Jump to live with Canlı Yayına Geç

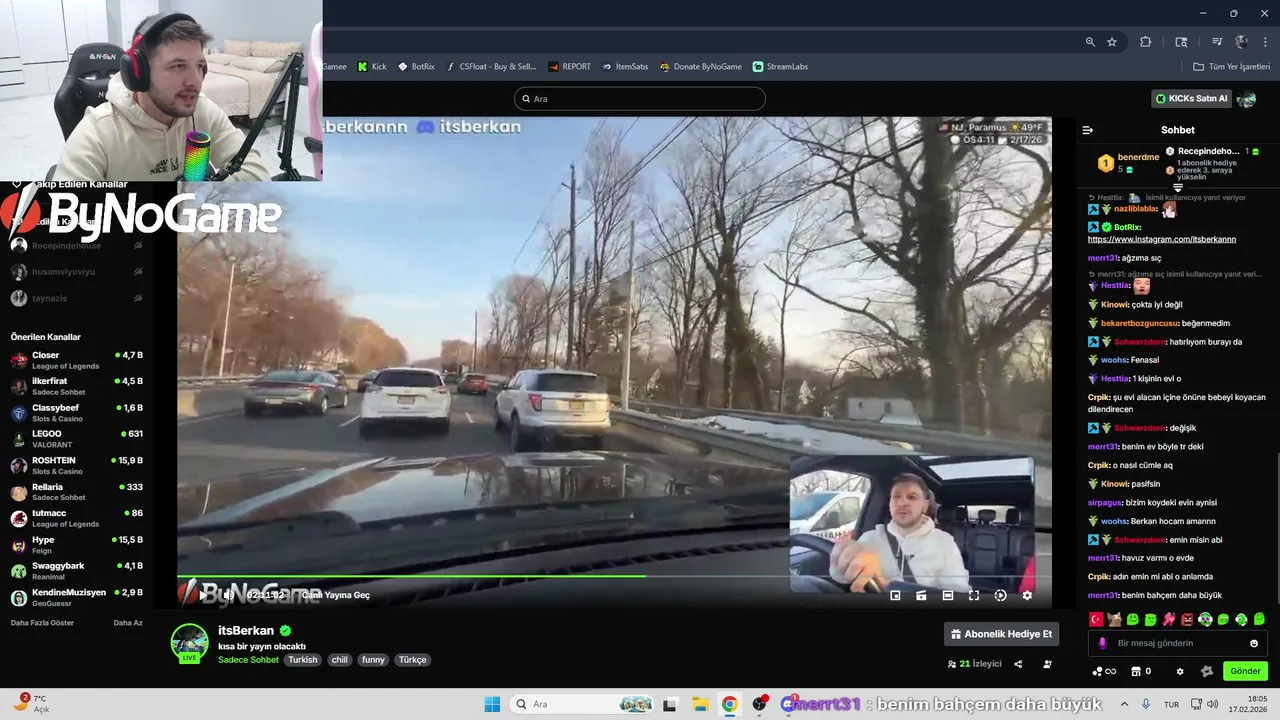tap(336, 595)
